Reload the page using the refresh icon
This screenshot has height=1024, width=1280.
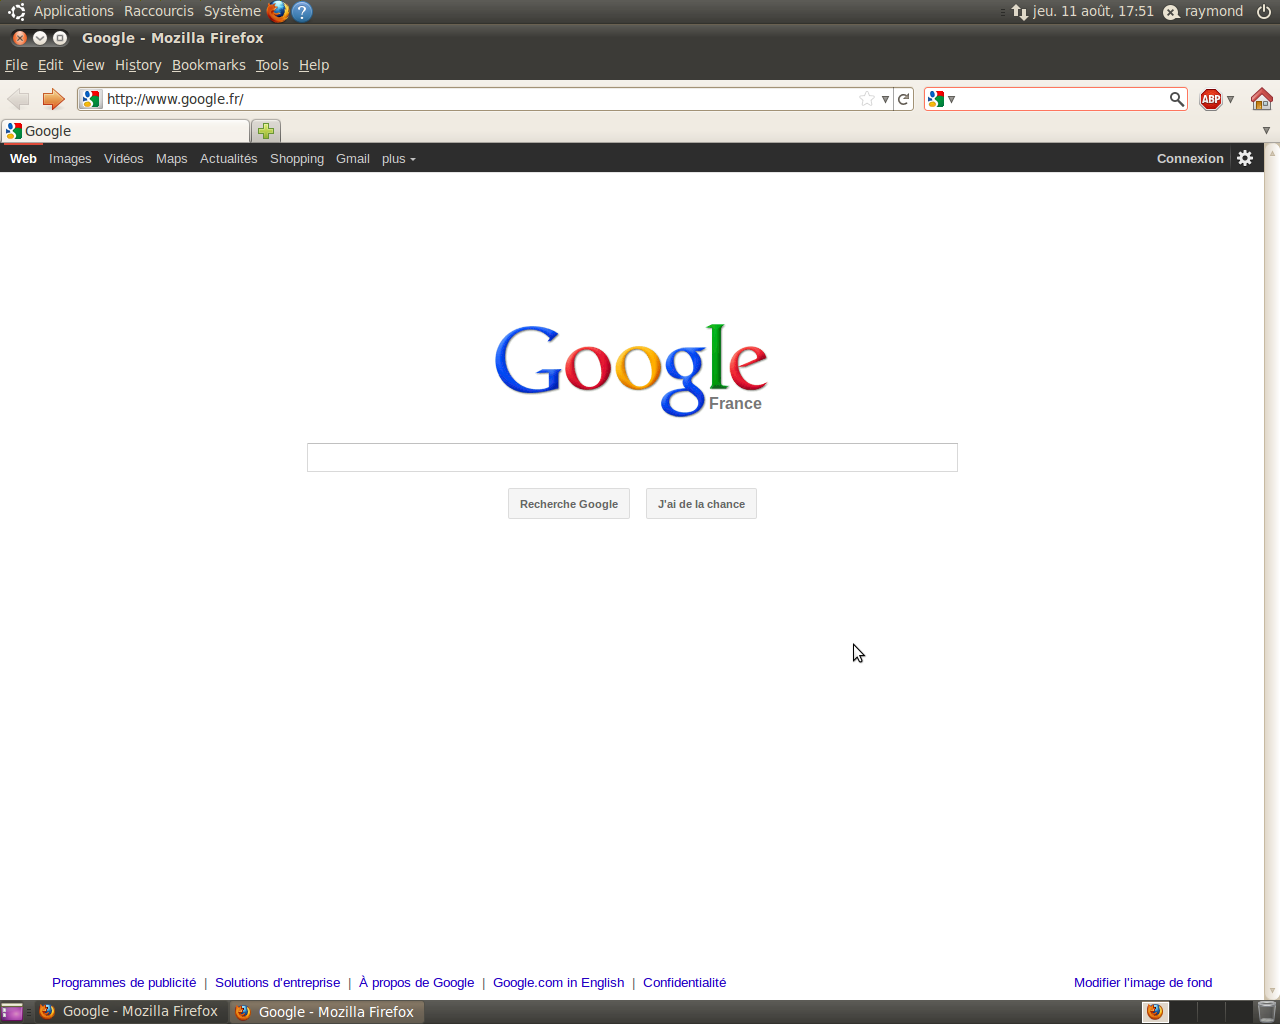(x=904, y=99)
